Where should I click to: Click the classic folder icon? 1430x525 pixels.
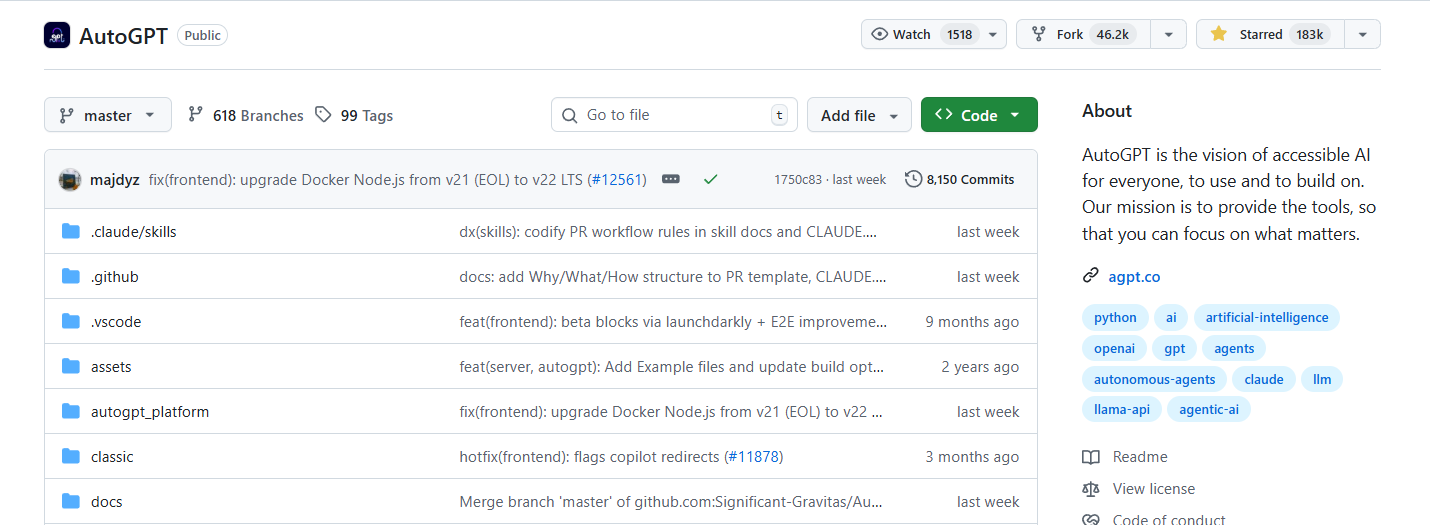[70, 456]
